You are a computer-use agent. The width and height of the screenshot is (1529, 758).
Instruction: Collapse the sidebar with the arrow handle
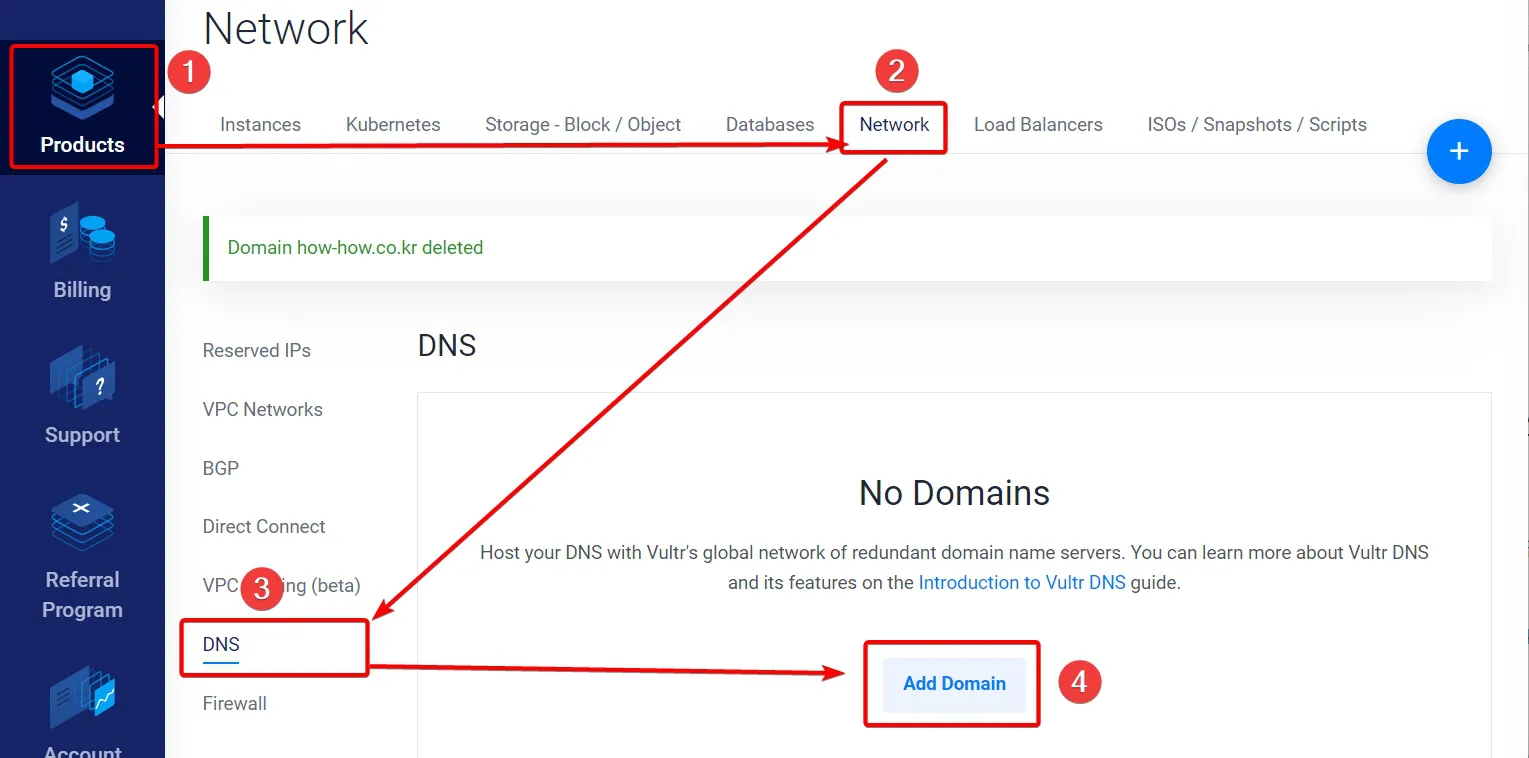pyautogui.click(x=158, y=106)
